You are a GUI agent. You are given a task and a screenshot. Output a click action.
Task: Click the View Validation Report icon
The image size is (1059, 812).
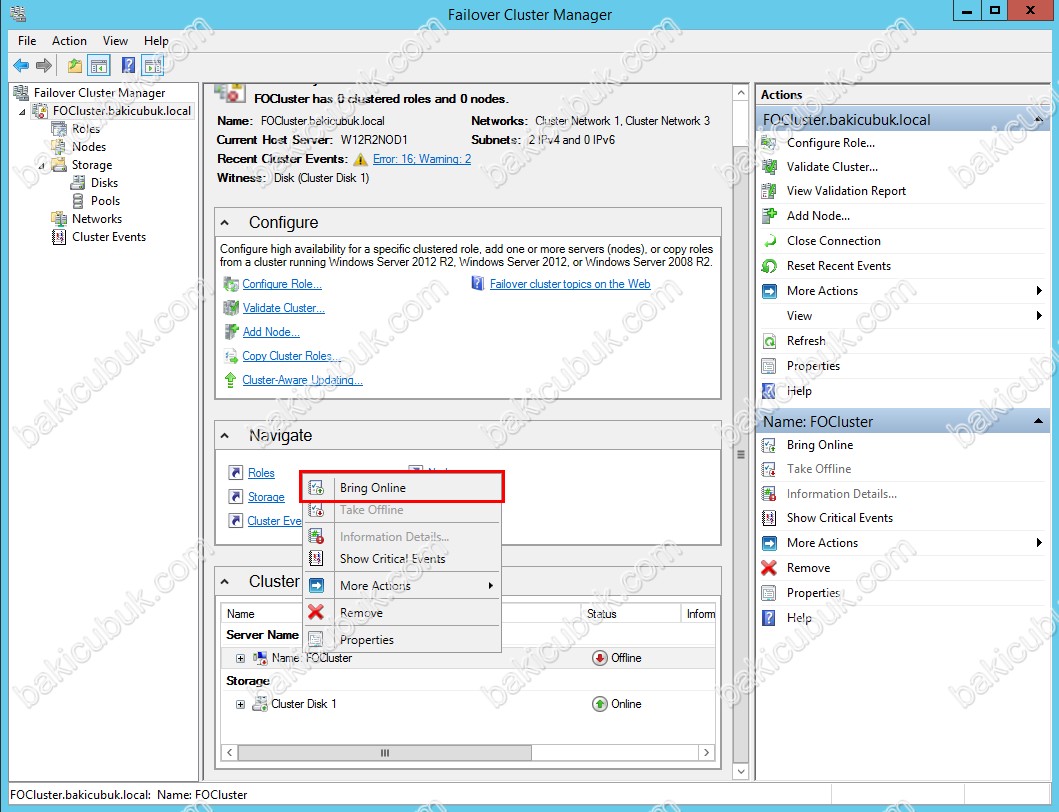pyautogui.click(x=769, y=191)
